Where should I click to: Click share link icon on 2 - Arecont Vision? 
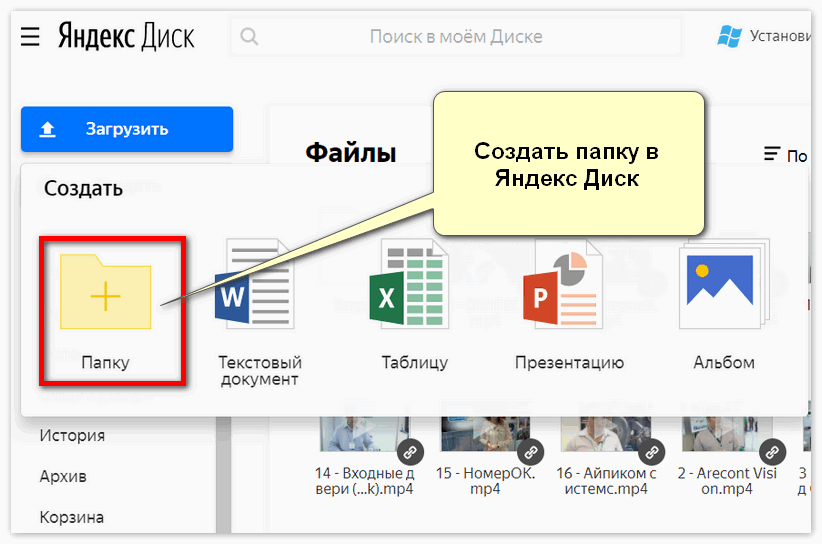click(x=772, y=452)
